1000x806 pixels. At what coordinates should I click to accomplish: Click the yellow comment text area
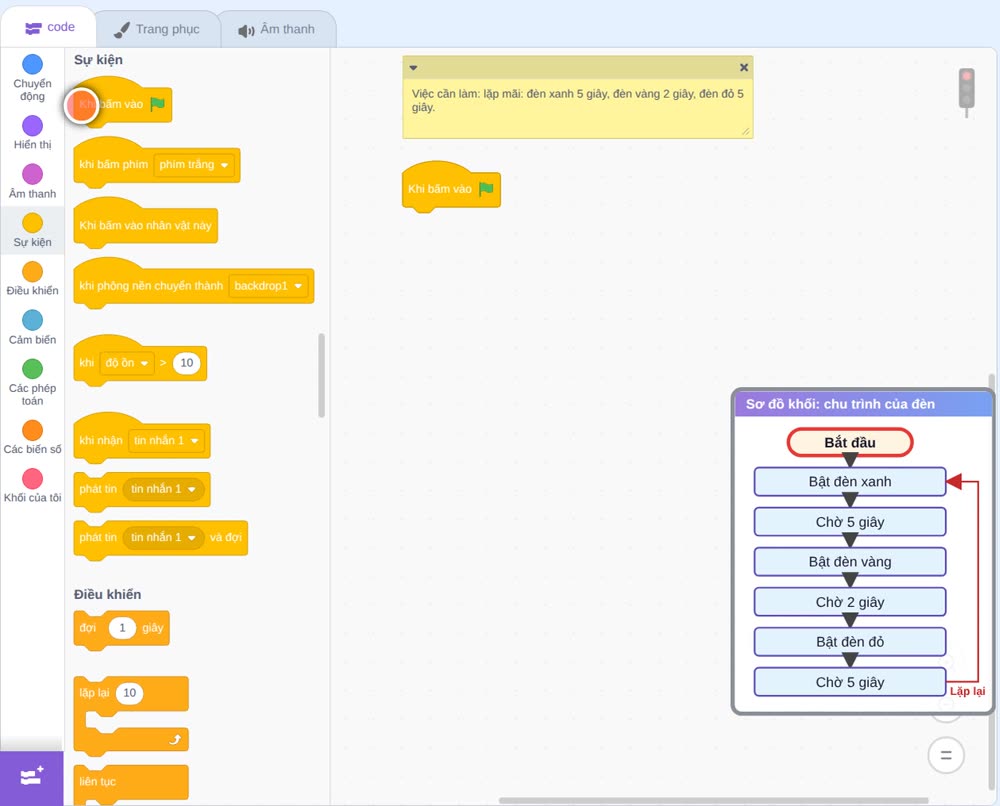[578, 108]
